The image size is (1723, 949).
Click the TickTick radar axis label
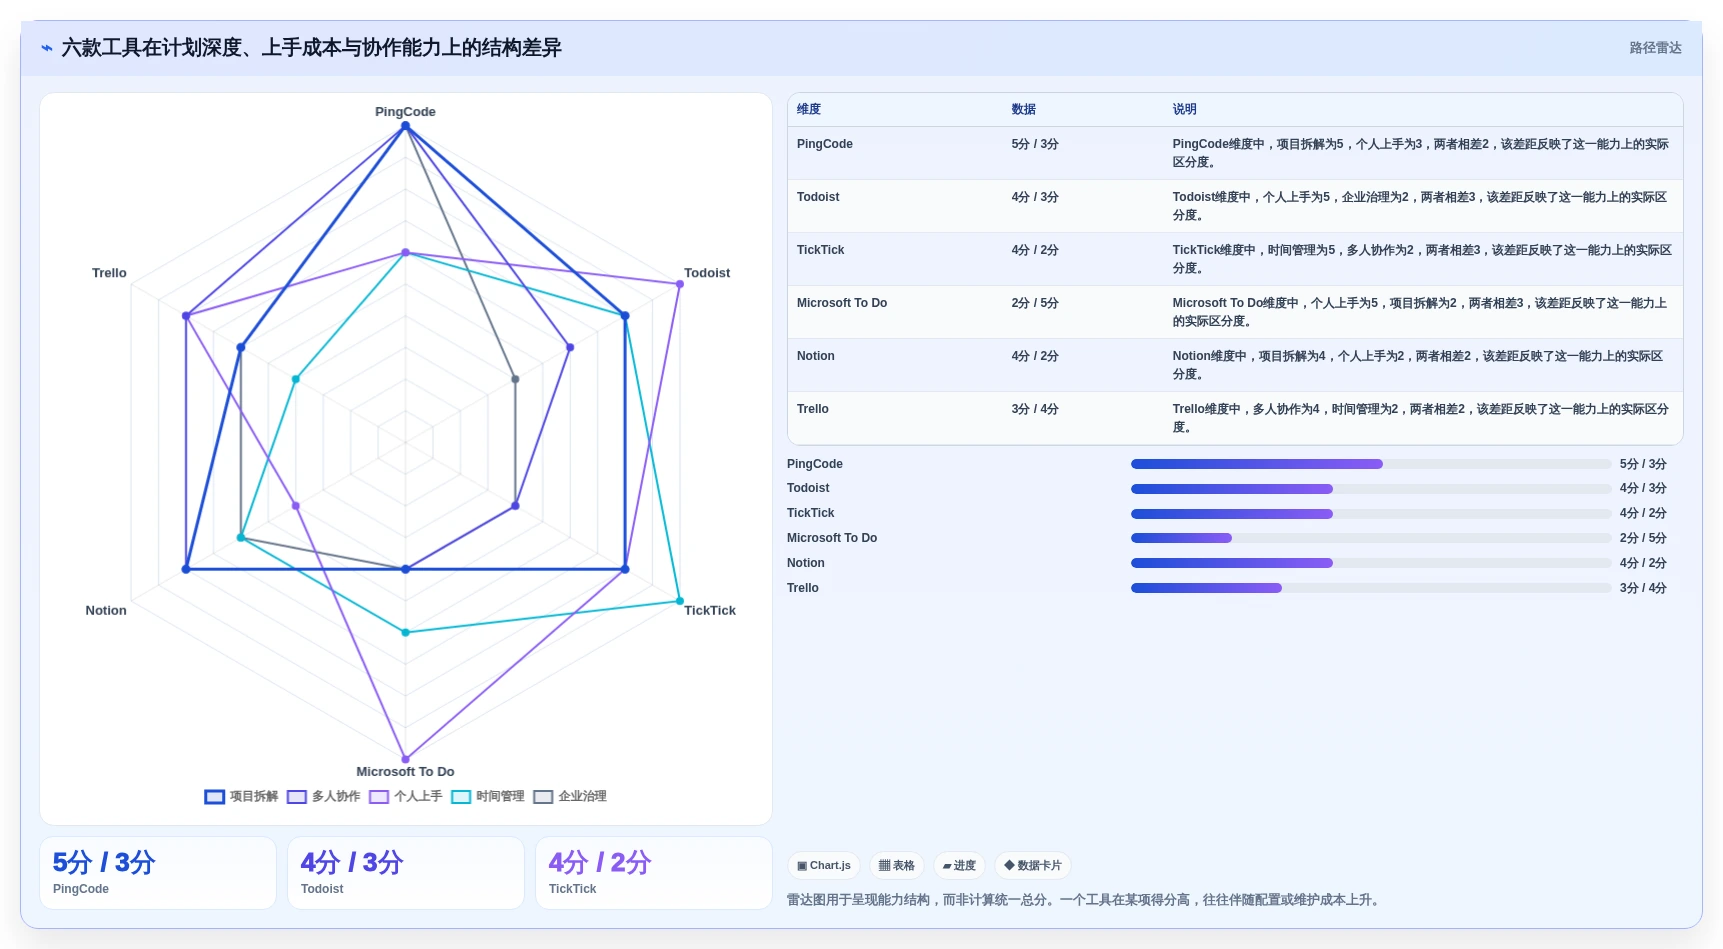[710, 611]
